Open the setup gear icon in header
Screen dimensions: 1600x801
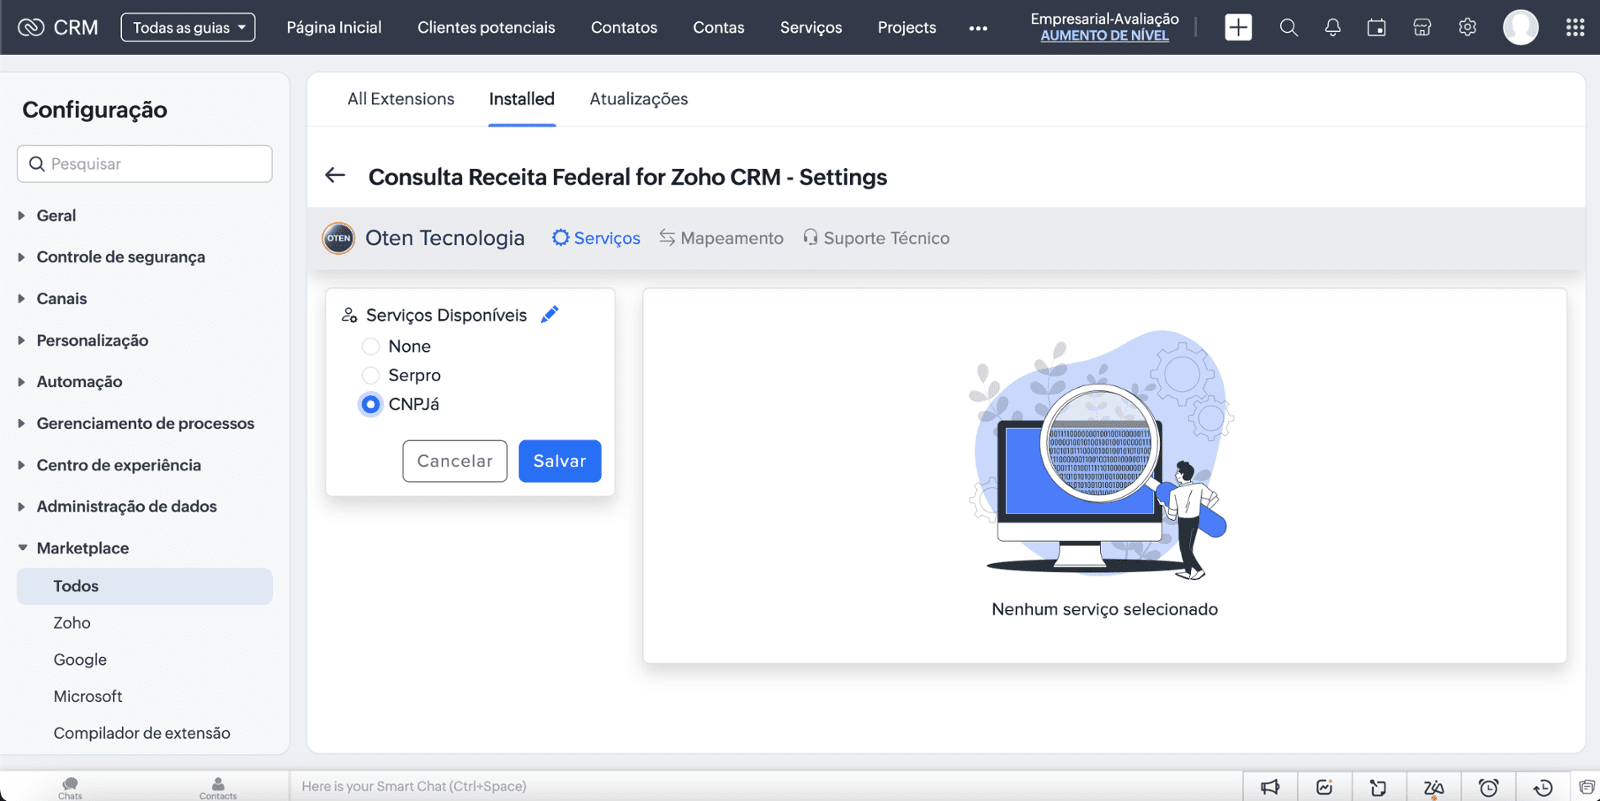click(1467, 28)
